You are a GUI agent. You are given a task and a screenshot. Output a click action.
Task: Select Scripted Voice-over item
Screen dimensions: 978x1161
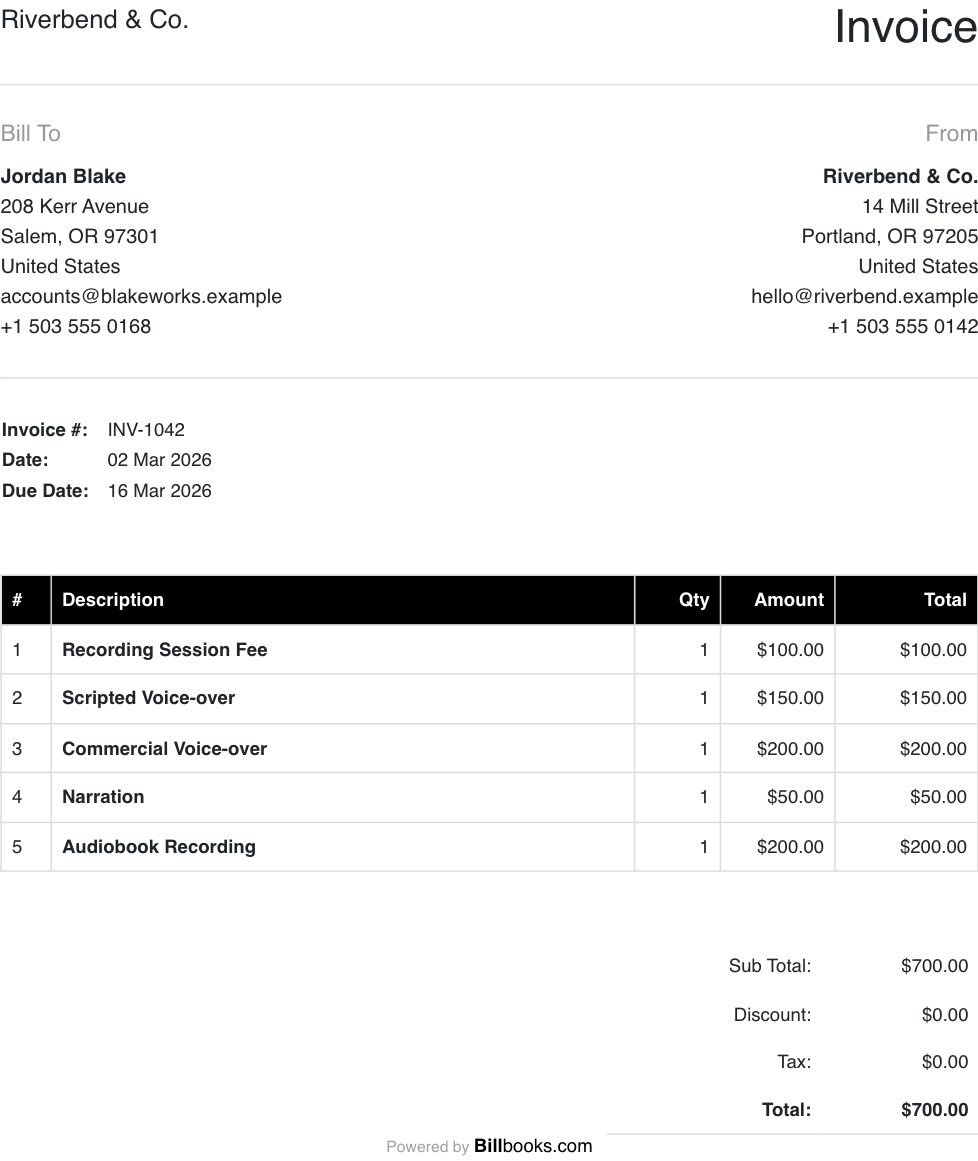pos(148,697)
